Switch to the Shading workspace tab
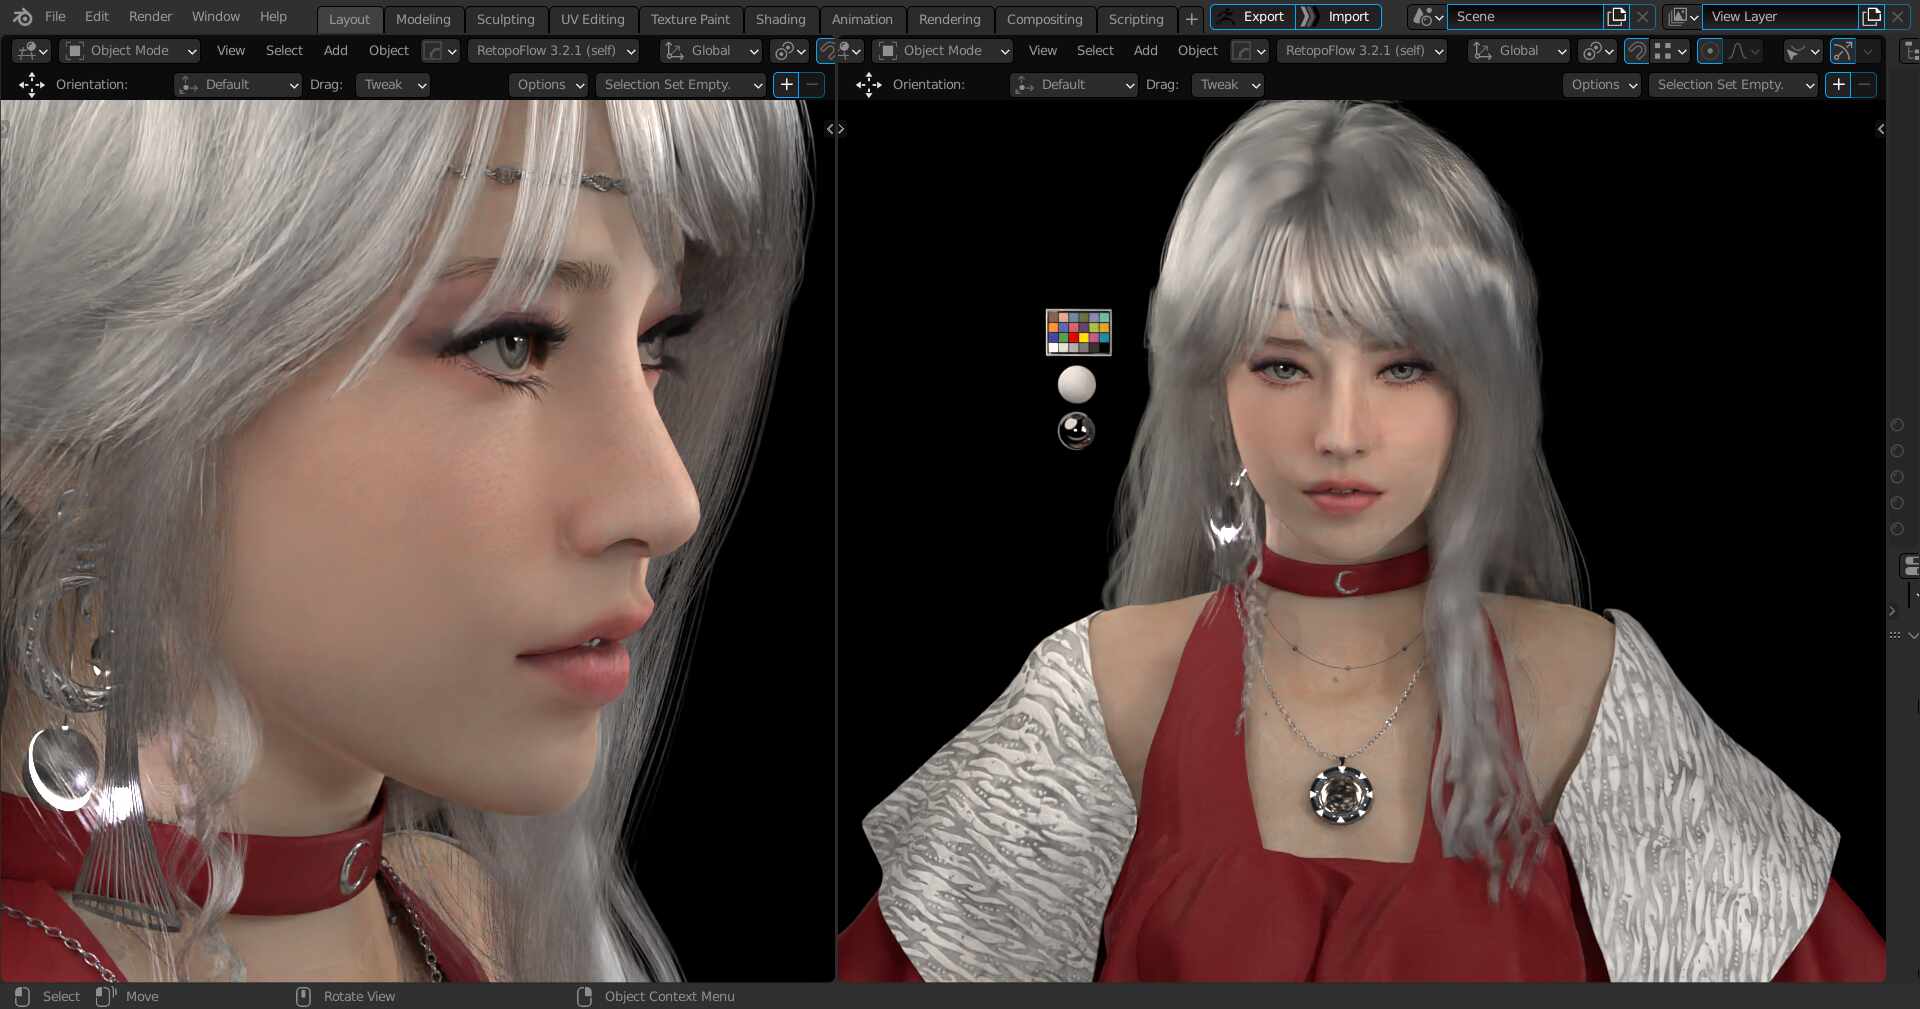 point(780,19)
